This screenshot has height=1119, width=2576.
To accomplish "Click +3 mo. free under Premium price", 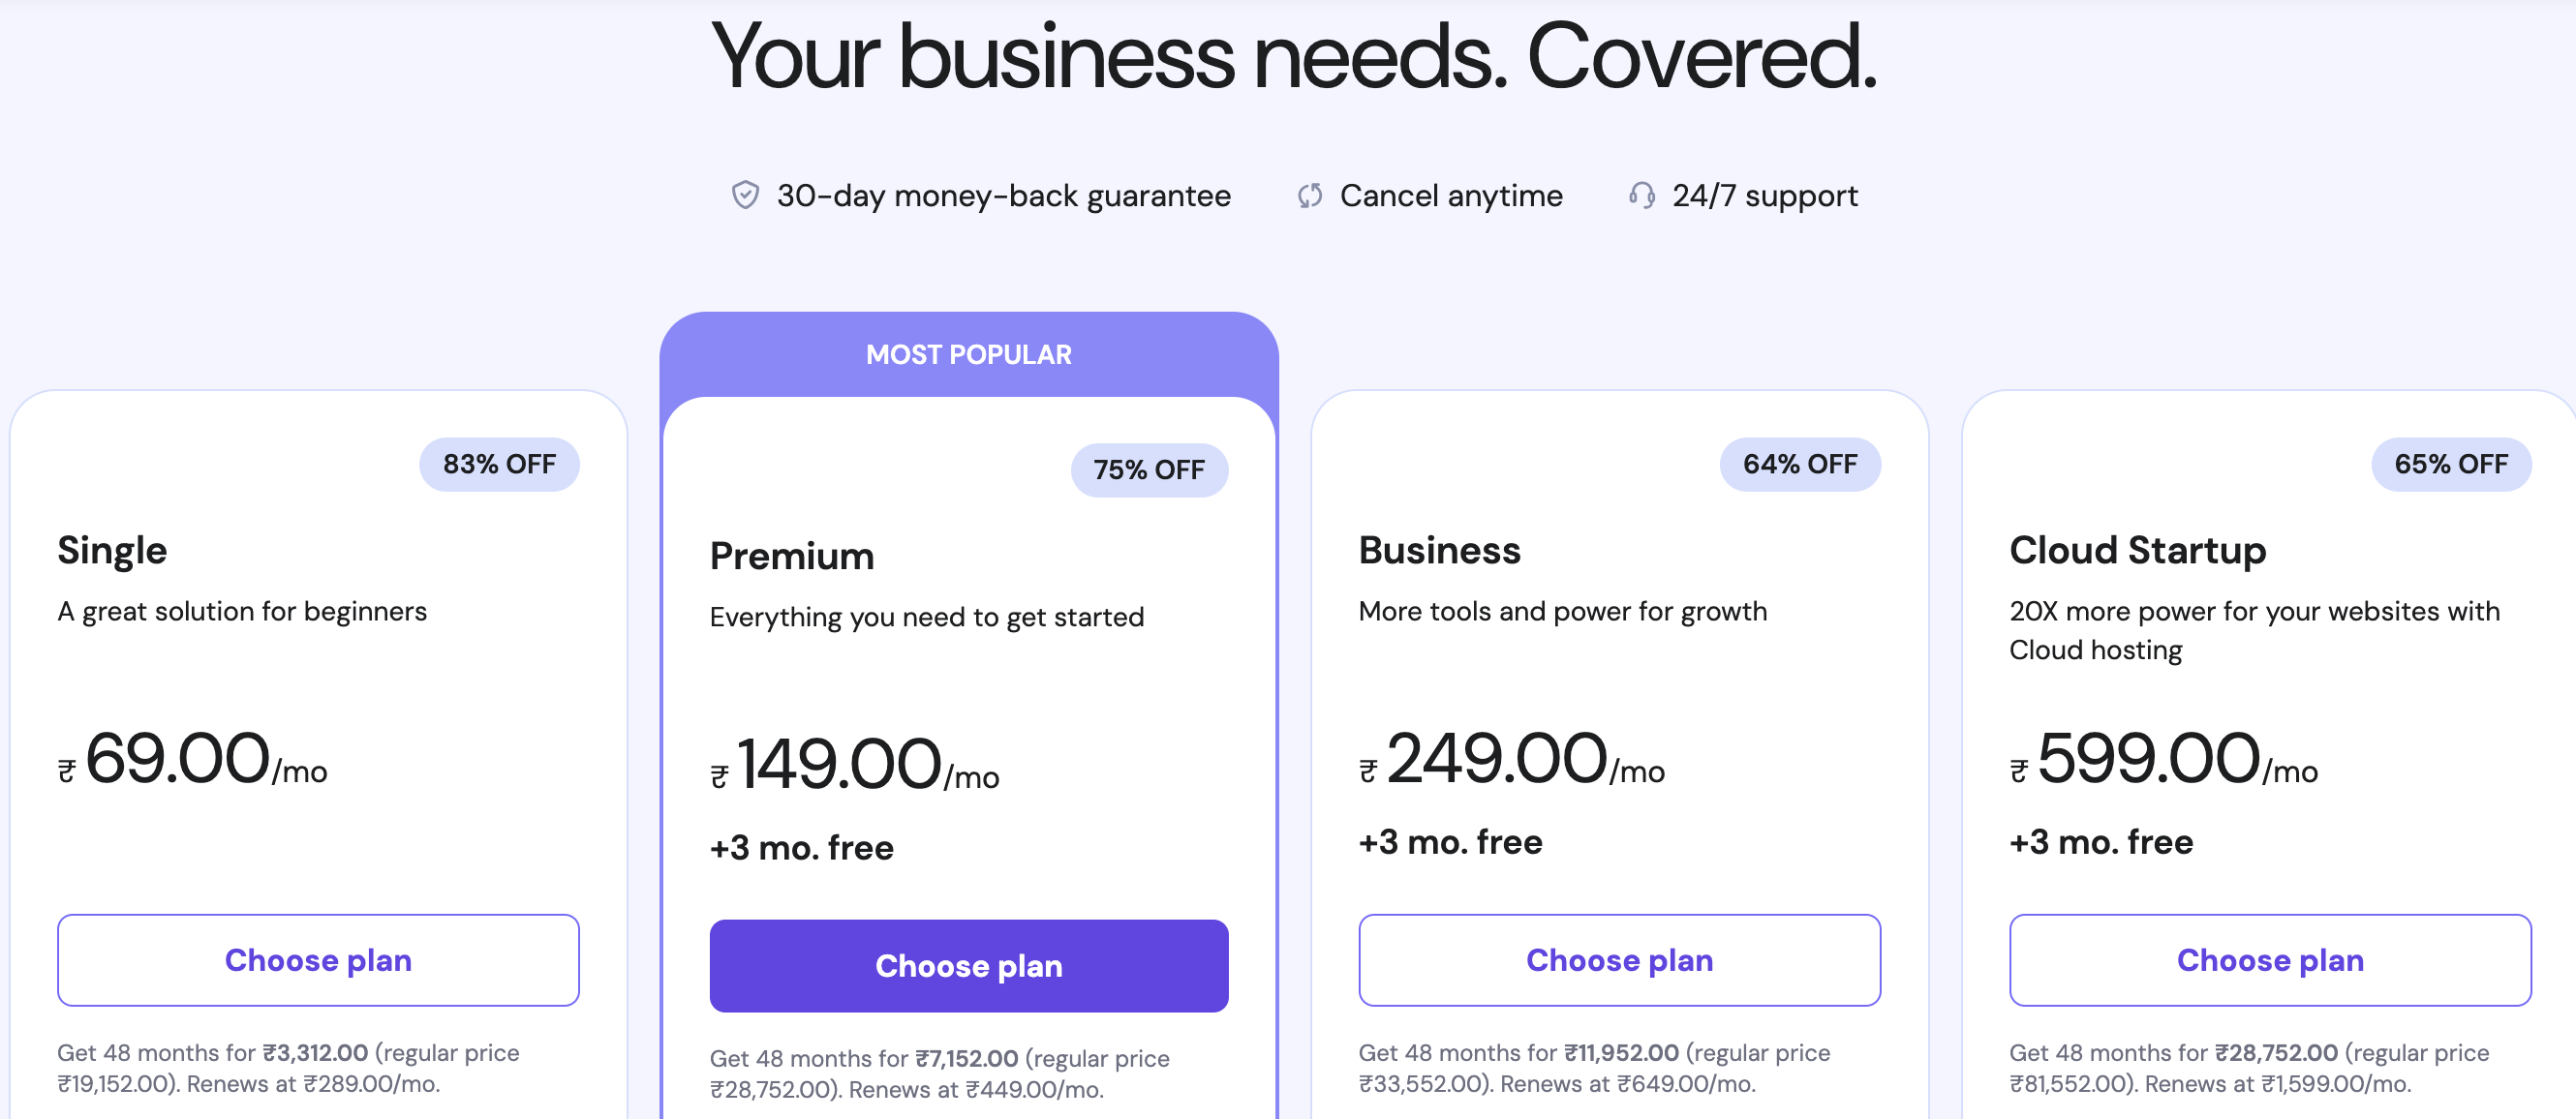I will pyautogui.click(x=801, y=847).
